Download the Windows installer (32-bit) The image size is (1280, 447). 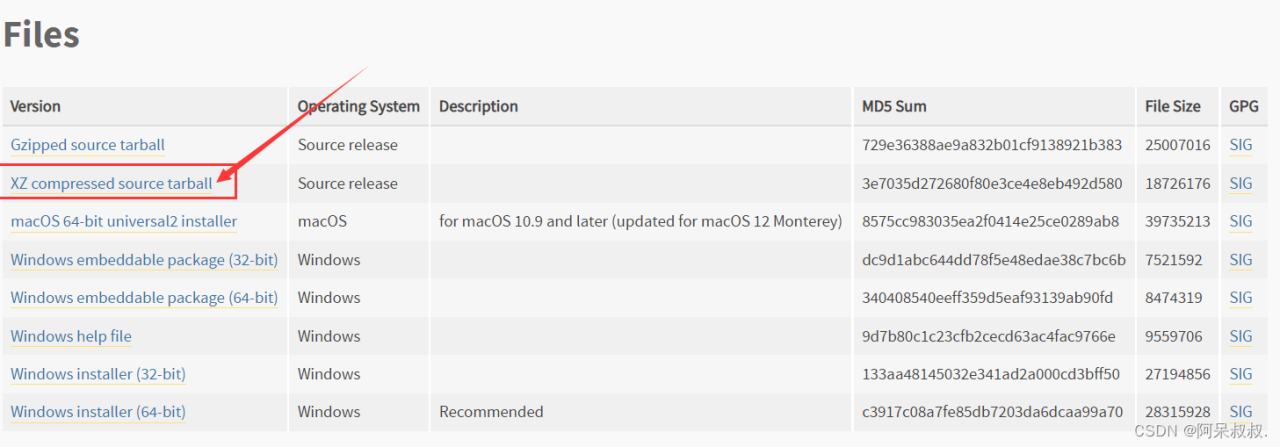coord(98,374)
